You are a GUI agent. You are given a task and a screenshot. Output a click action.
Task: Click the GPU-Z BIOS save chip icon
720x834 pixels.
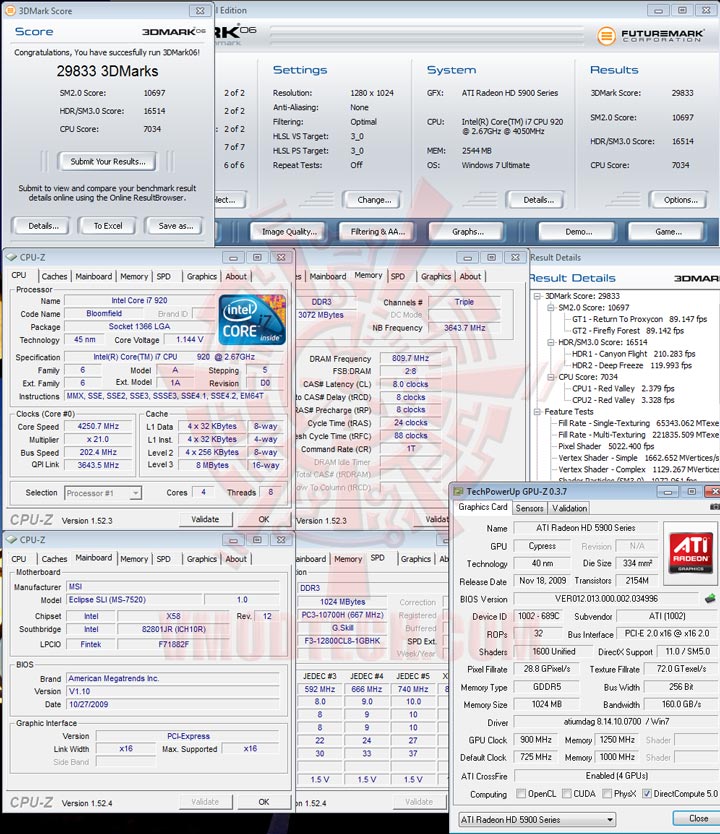pos(710,598)
